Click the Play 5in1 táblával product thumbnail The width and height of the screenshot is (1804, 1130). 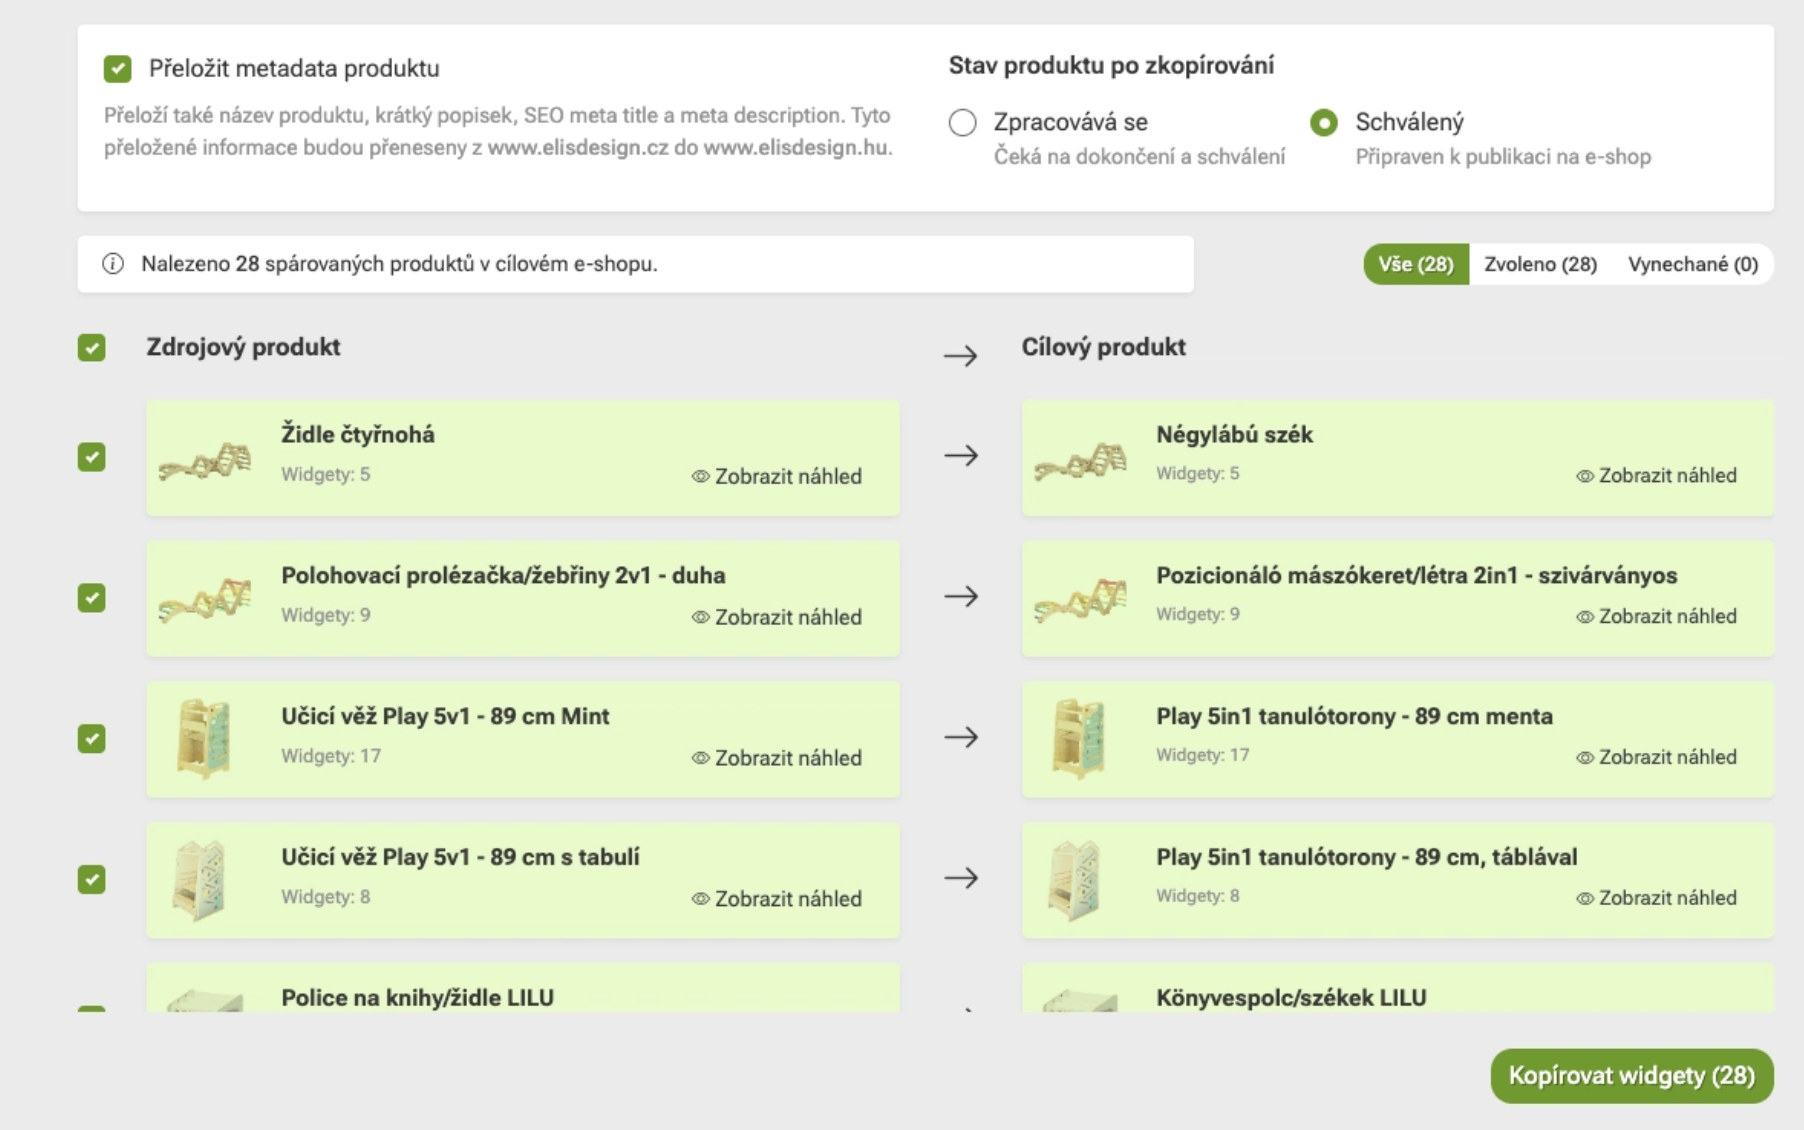pyautogui.click(x=1077, y=880)
